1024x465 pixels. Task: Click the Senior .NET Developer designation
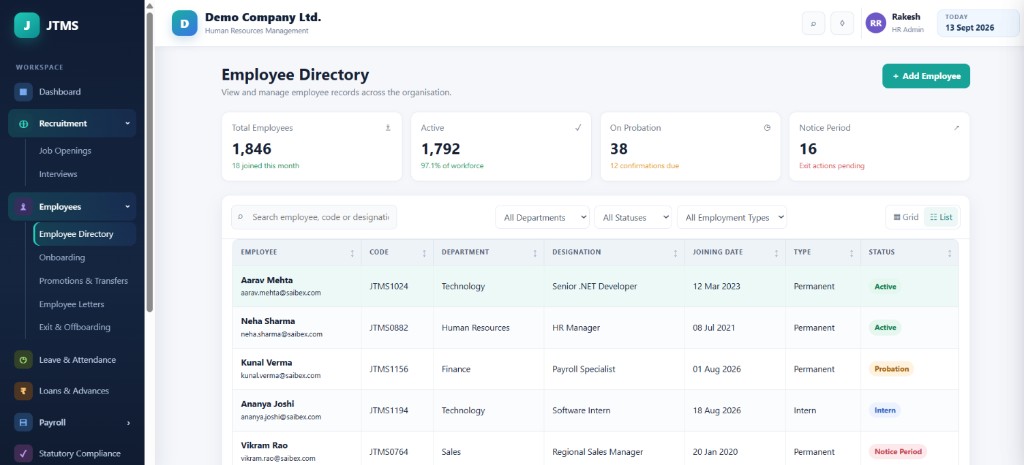(x=594, y=286)
